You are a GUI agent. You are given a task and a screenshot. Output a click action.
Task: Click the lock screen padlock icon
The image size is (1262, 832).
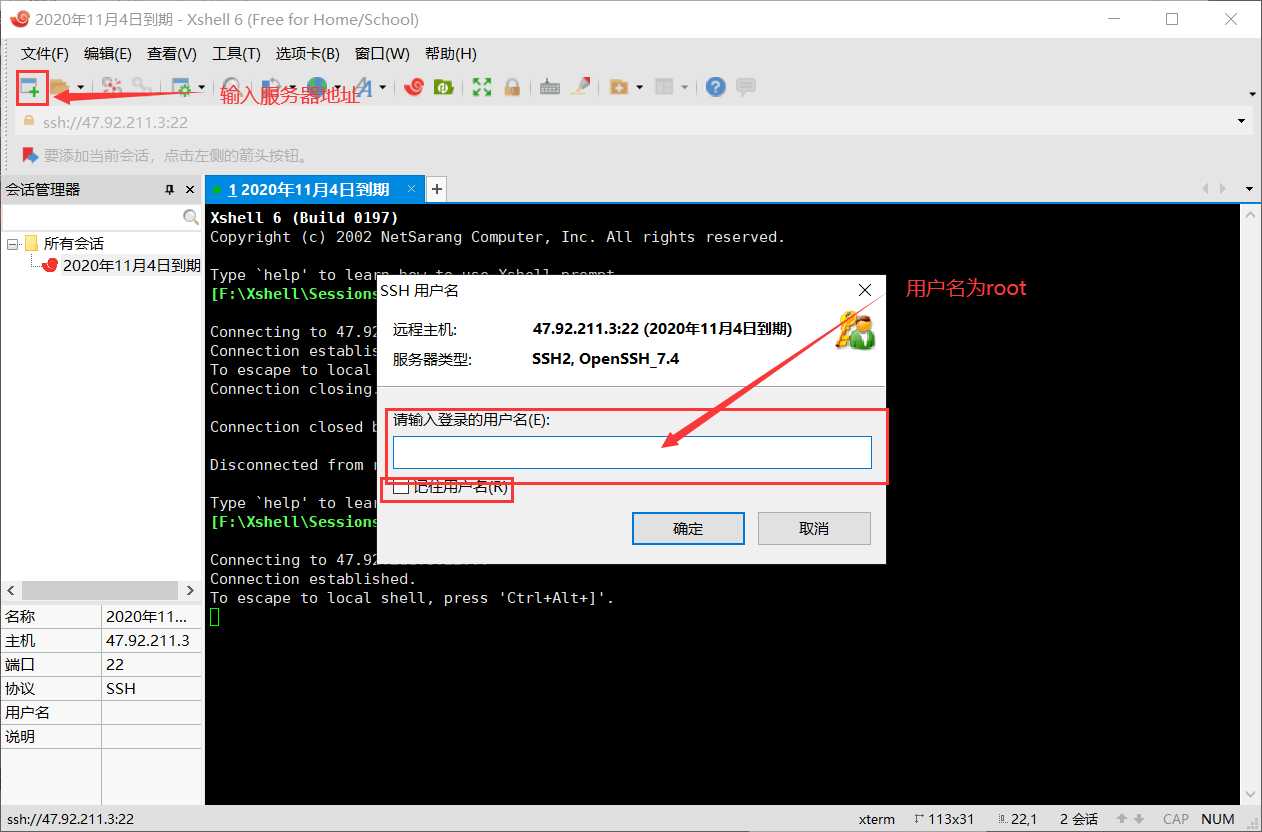click(512, 88)
